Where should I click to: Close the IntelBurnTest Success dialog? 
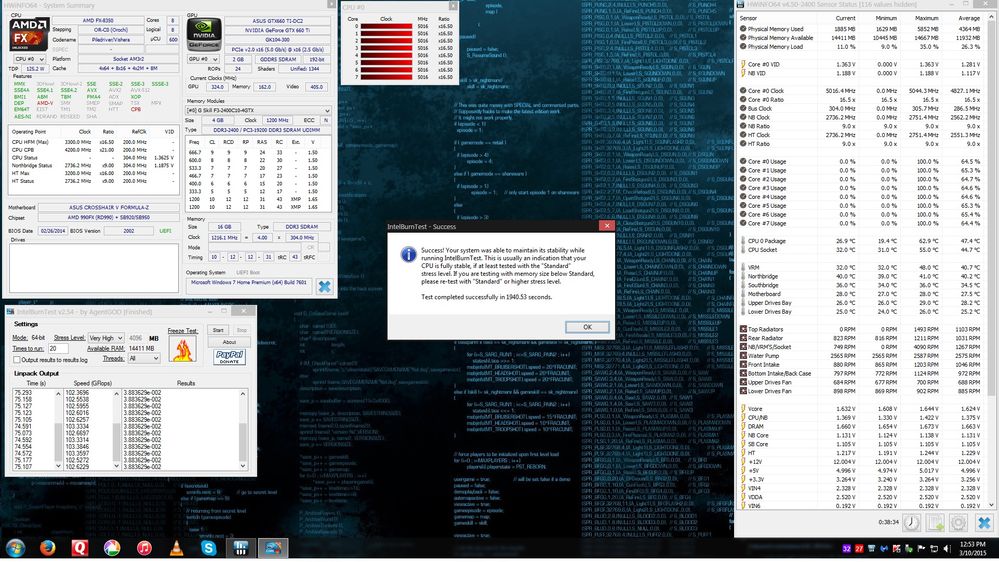[607, 226]
